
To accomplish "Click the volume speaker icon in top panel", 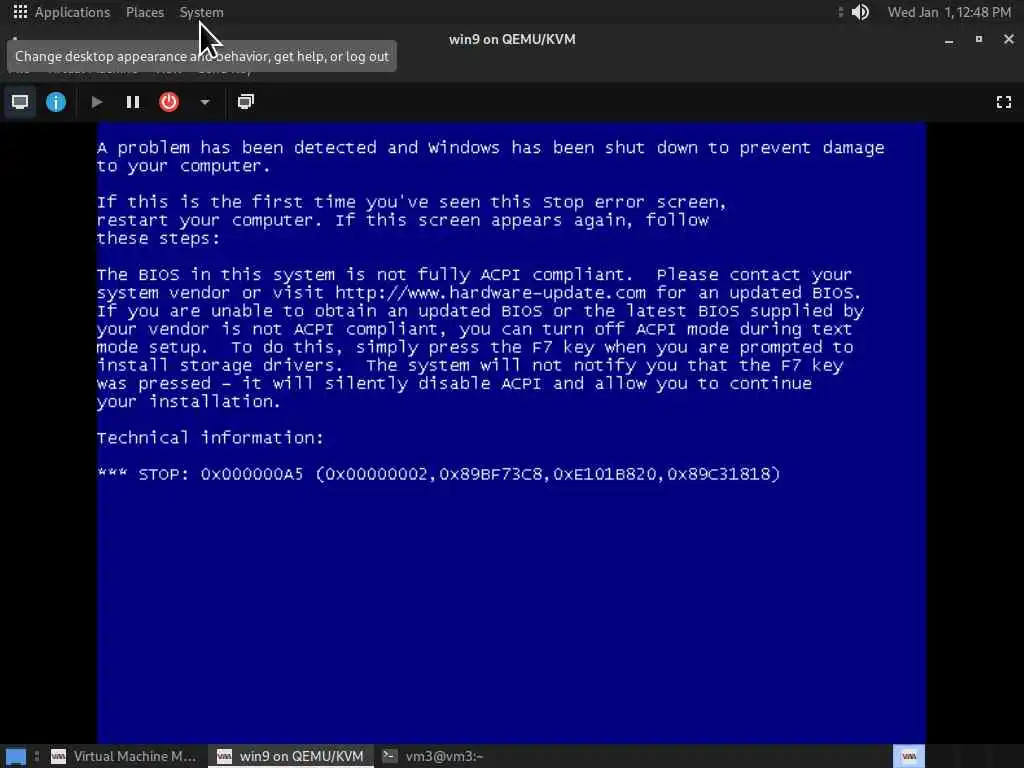I will (860, 12).
